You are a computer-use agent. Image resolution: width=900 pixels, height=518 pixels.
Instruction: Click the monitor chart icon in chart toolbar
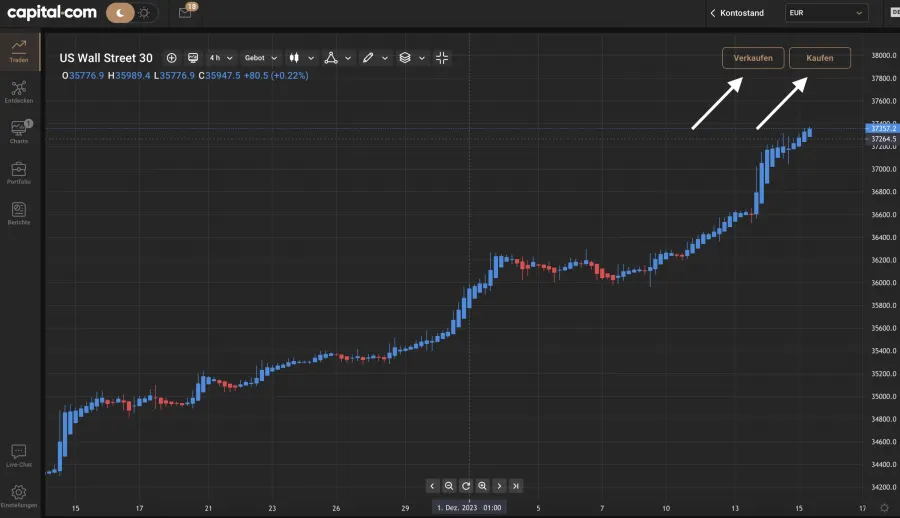click(193, 57)
